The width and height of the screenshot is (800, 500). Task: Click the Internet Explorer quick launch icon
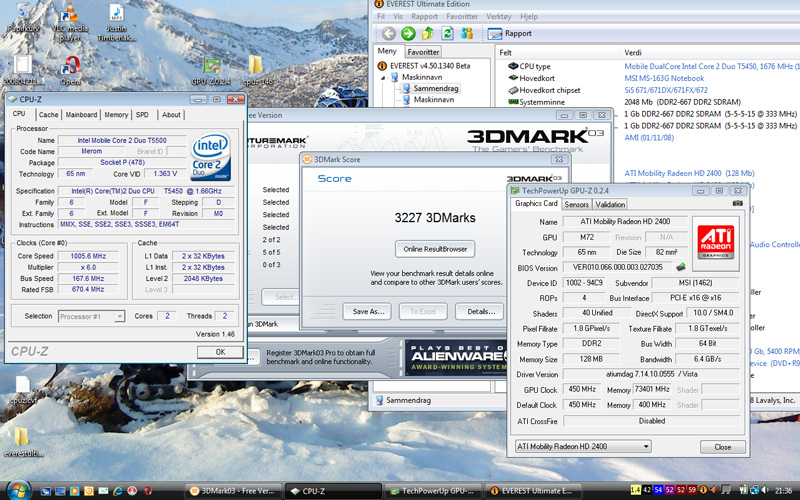117,491
